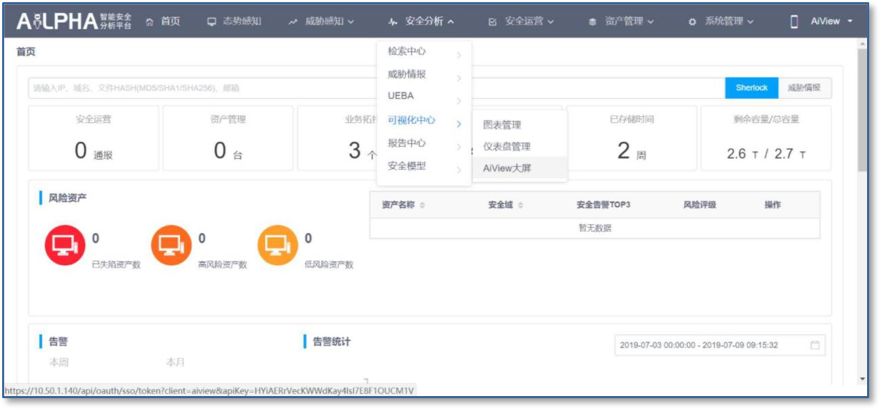Choose 仪表盘管理 in the submenu

507,146
